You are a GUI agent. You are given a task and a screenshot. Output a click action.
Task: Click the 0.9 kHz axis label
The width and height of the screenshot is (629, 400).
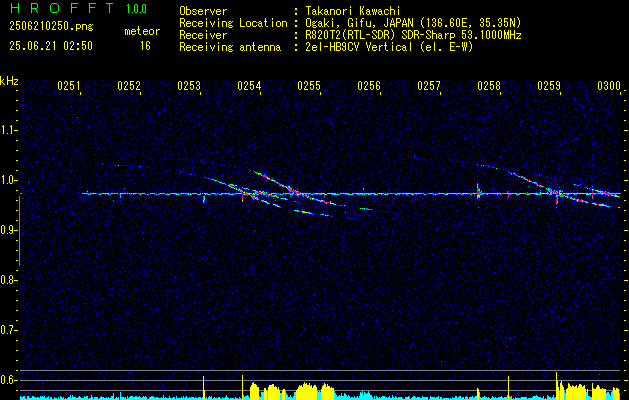pos(8,230)
